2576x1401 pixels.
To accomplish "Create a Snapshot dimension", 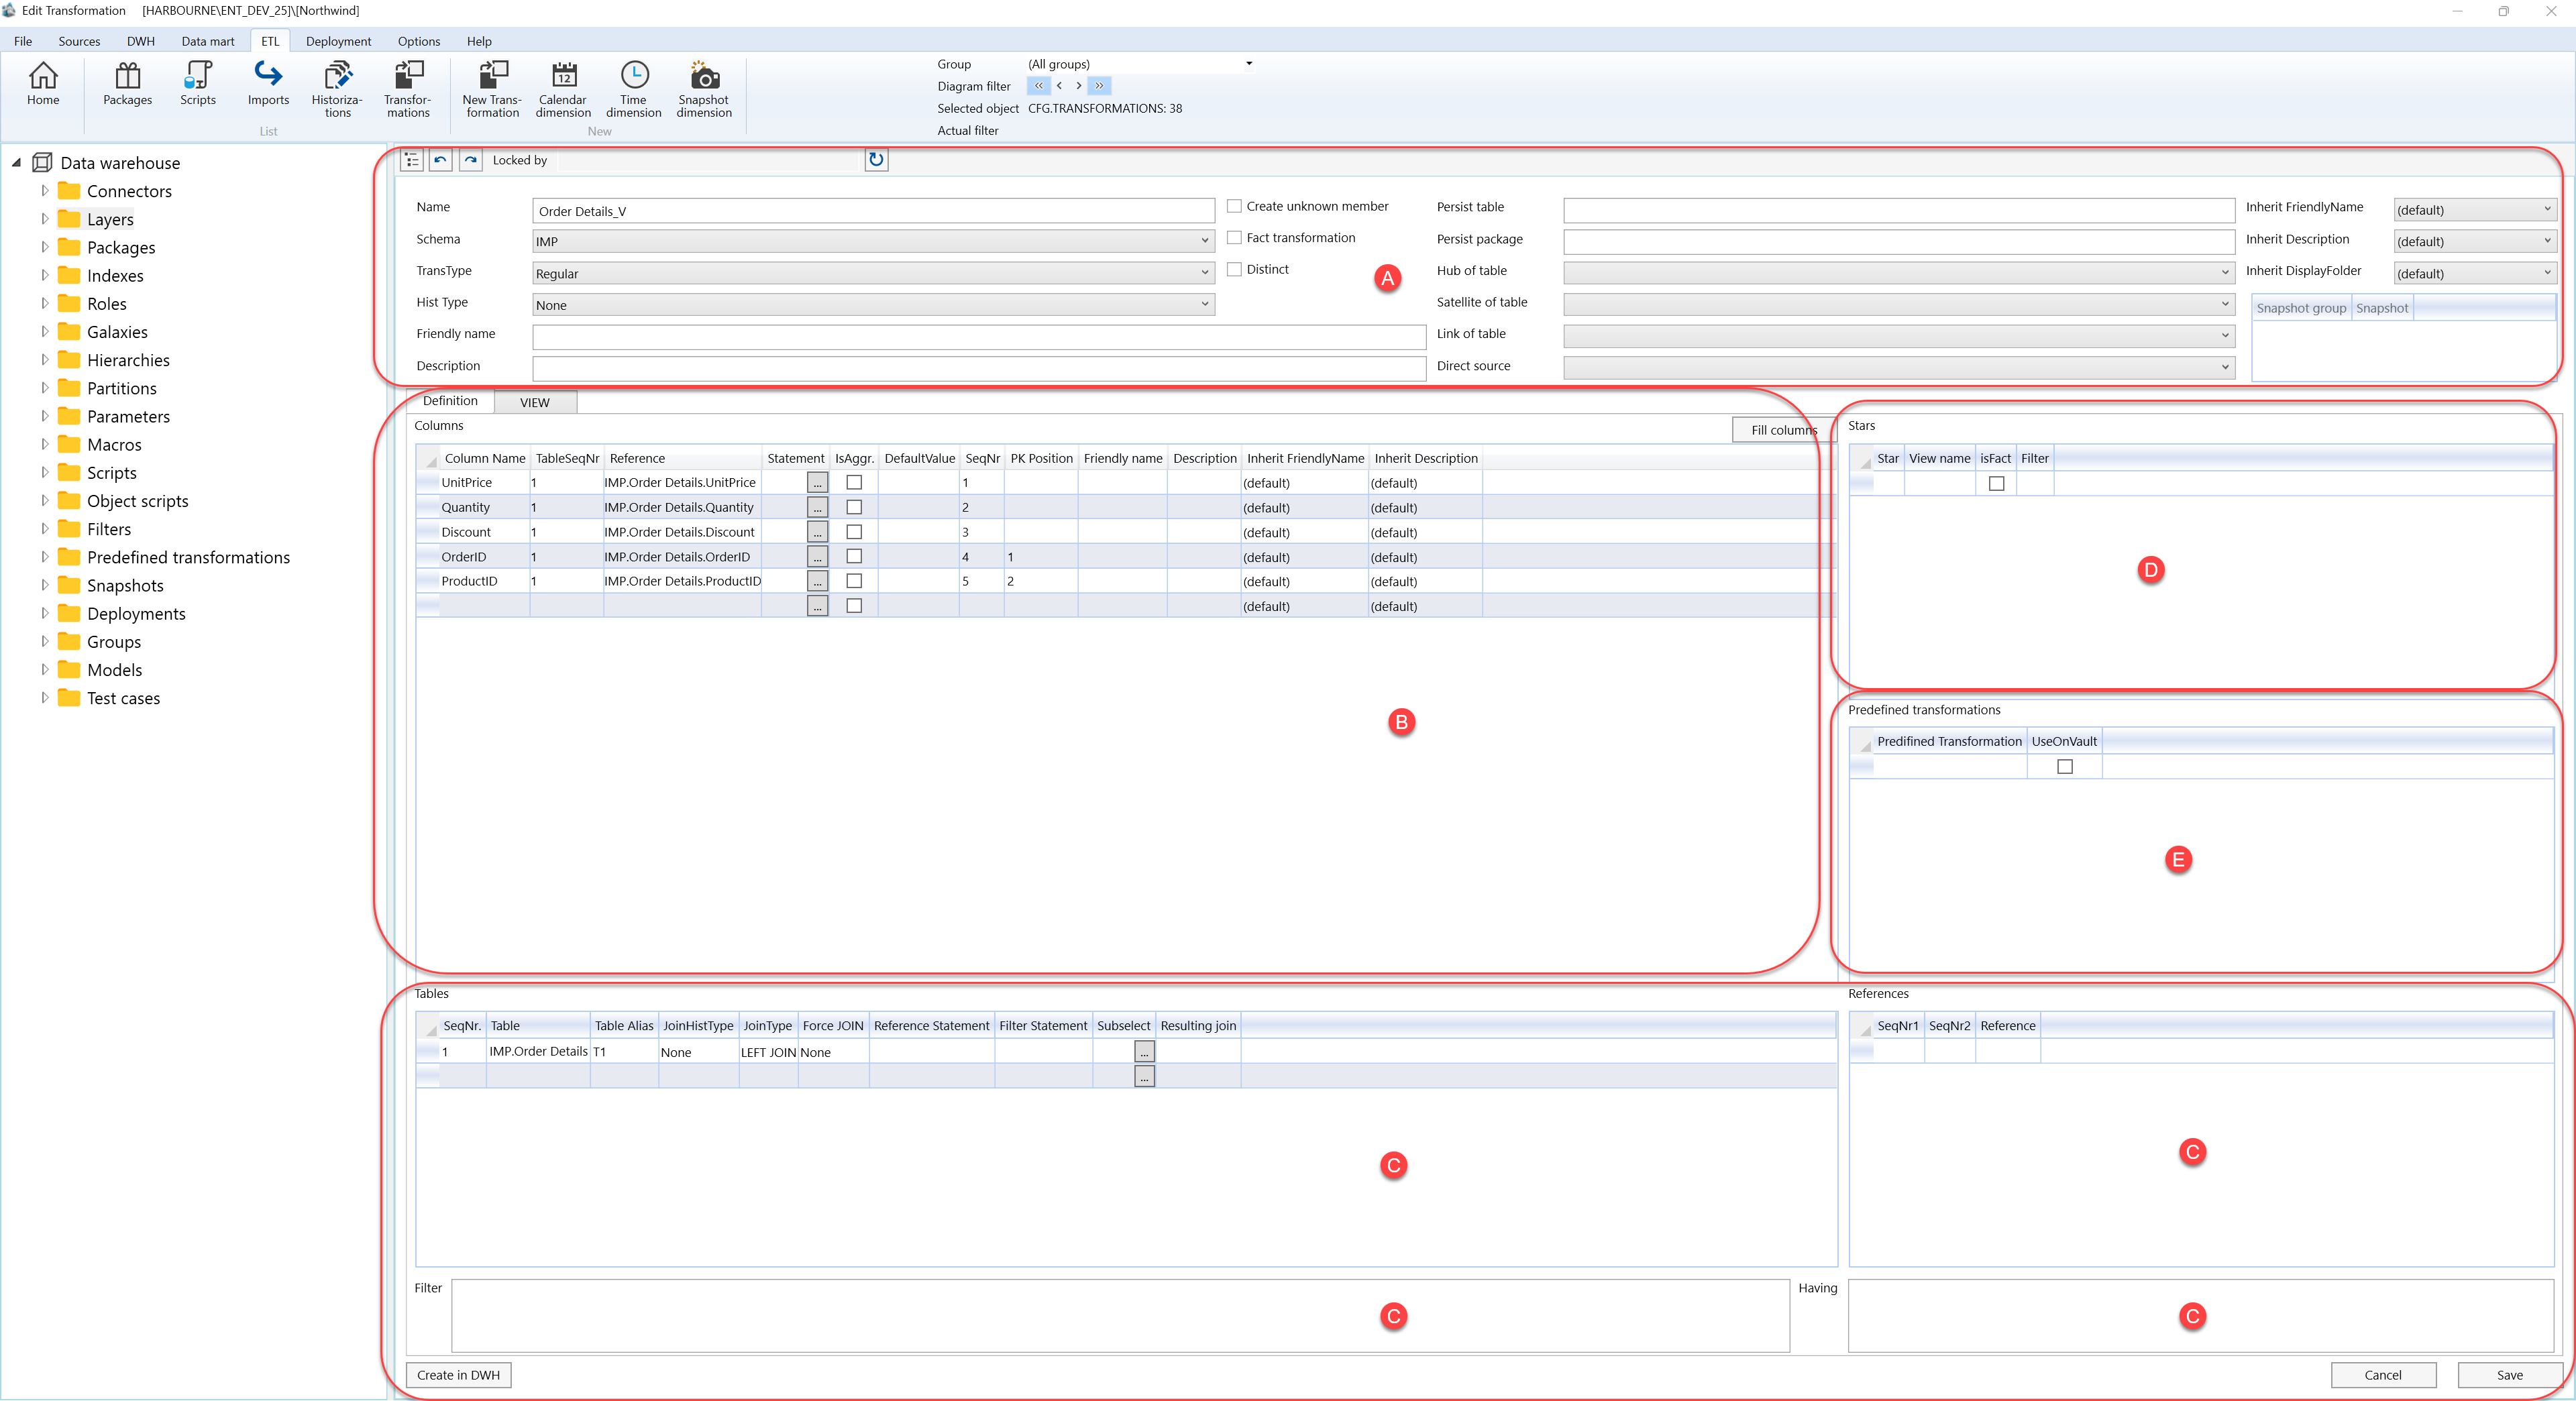I will point(704,89).
